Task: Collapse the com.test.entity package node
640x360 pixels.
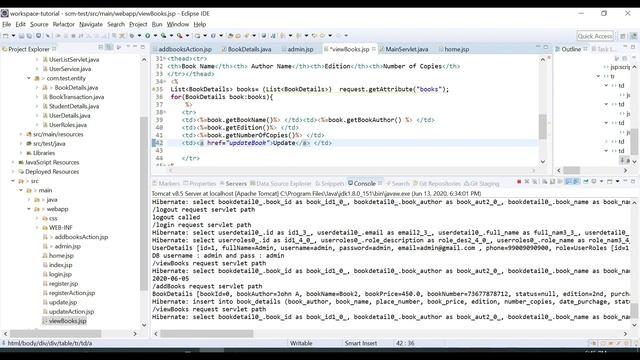Action: click(x=29, y=78)
